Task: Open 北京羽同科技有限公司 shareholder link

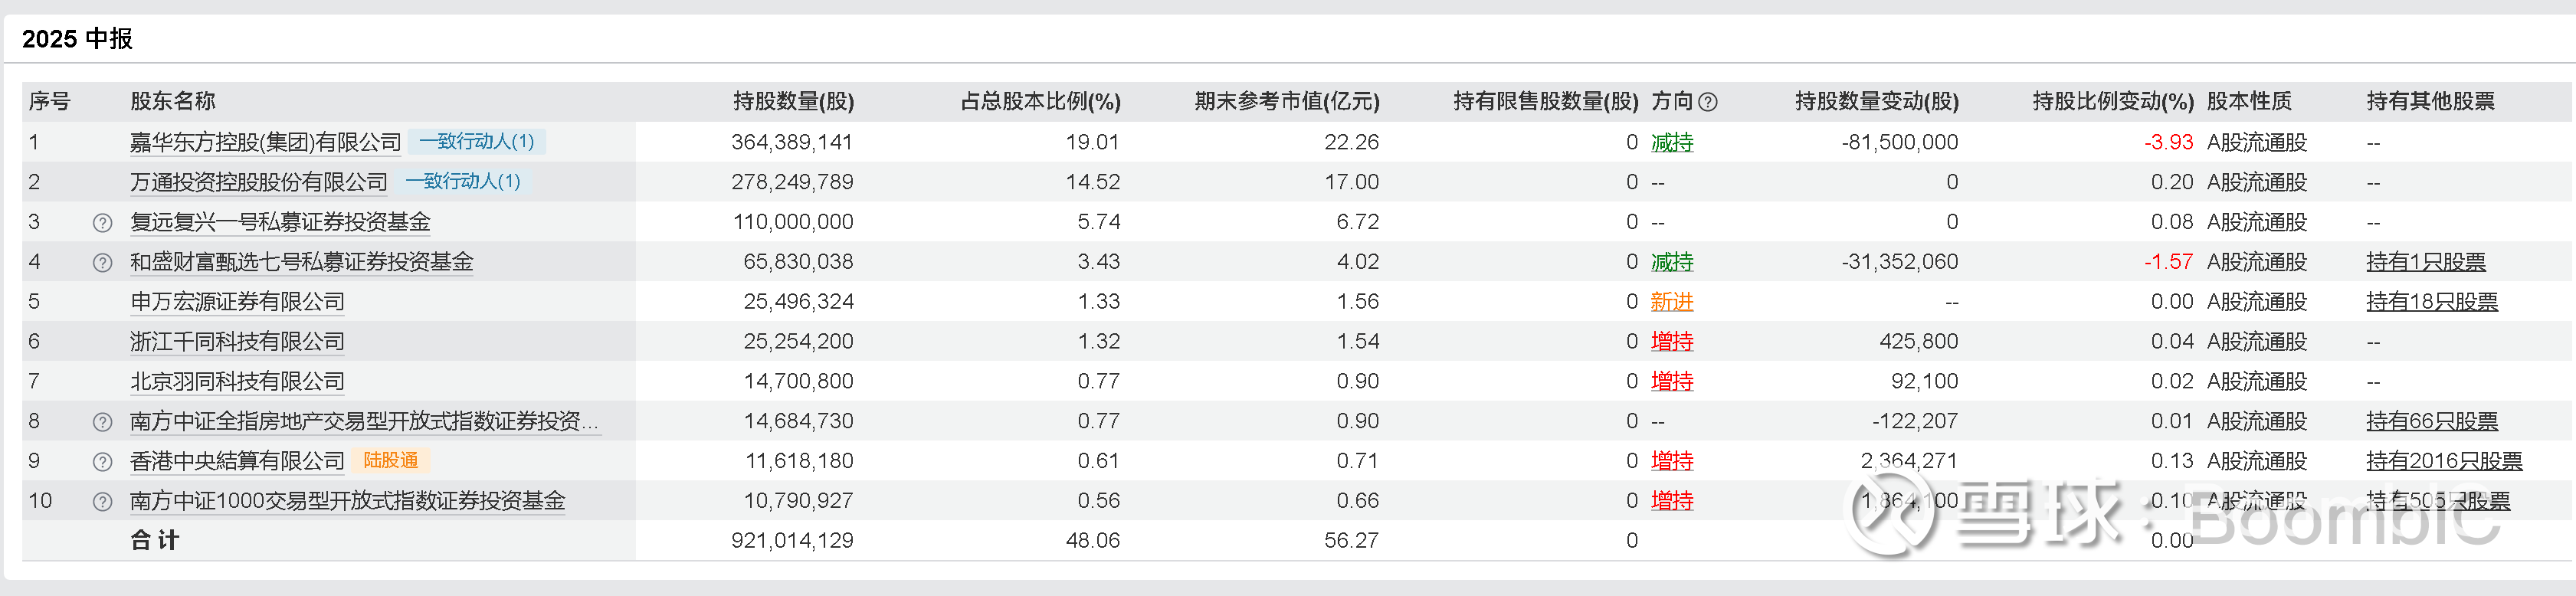Action: coord(237,382)
